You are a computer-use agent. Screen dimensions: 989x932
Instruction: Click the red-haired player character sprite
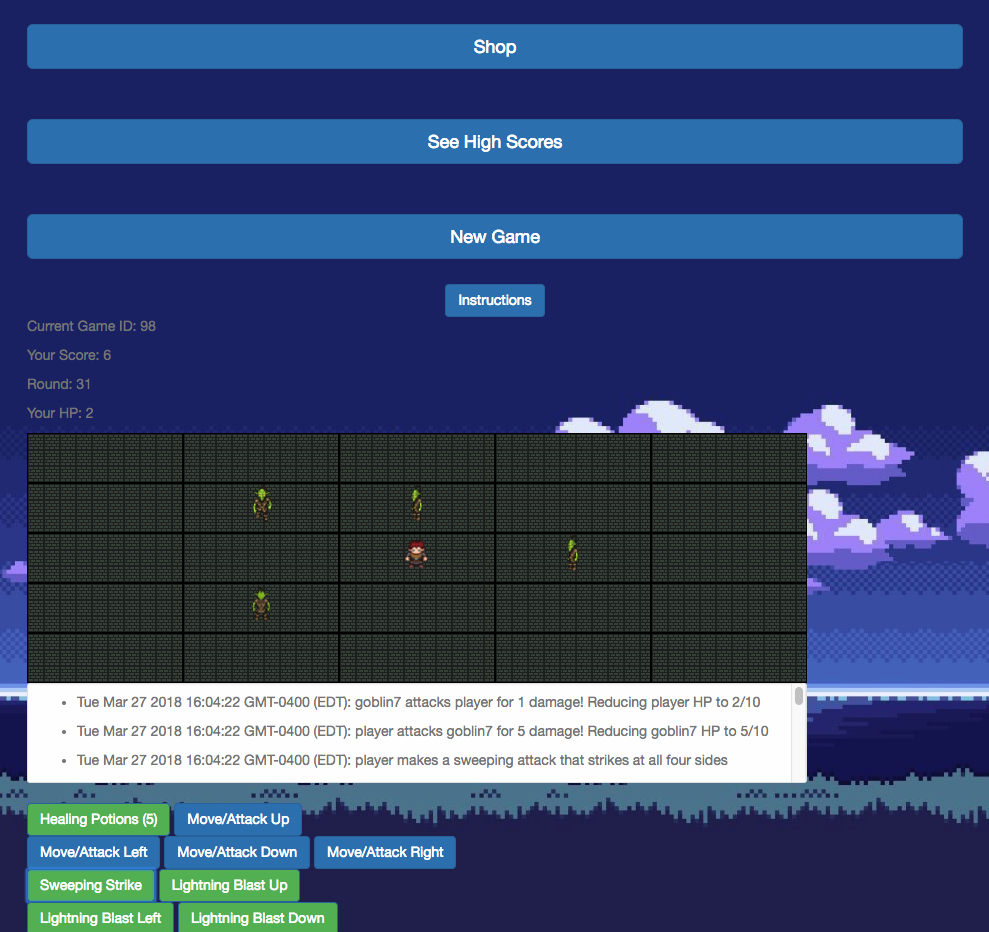click(x=416, y=555)
